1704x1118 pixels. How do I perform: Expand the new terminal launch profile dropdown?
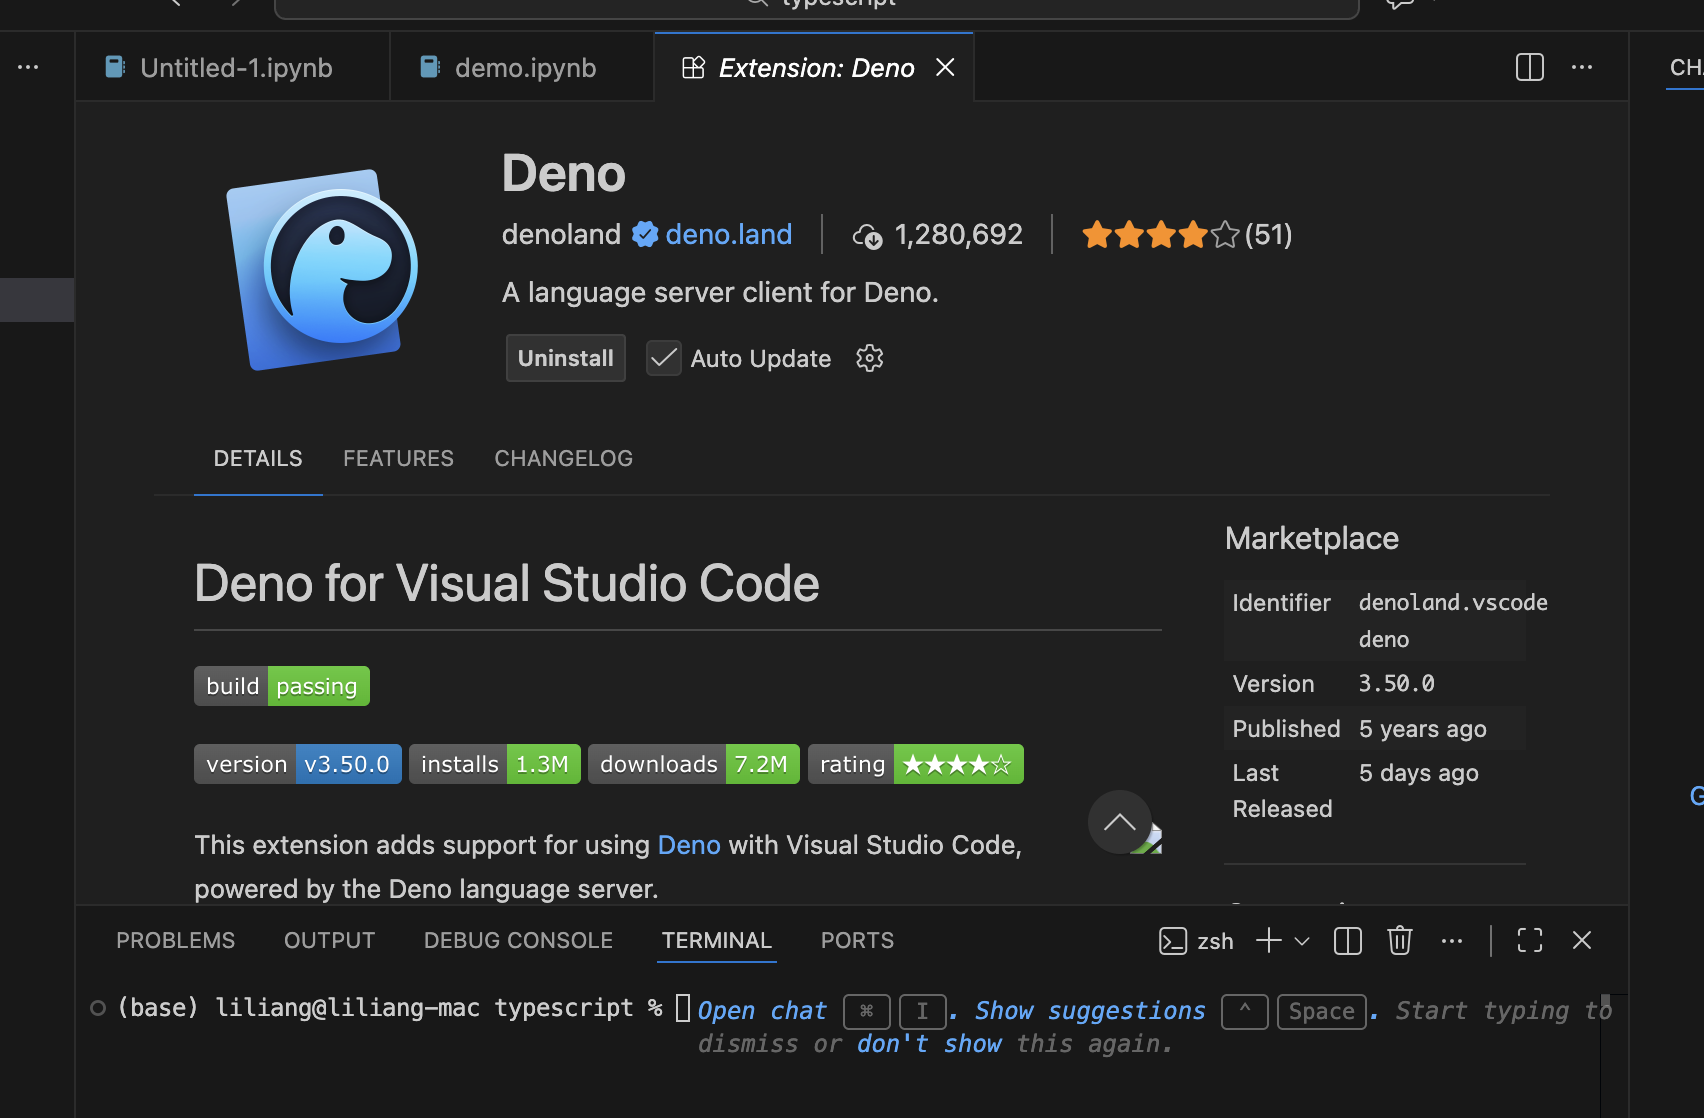[1302, 941]
